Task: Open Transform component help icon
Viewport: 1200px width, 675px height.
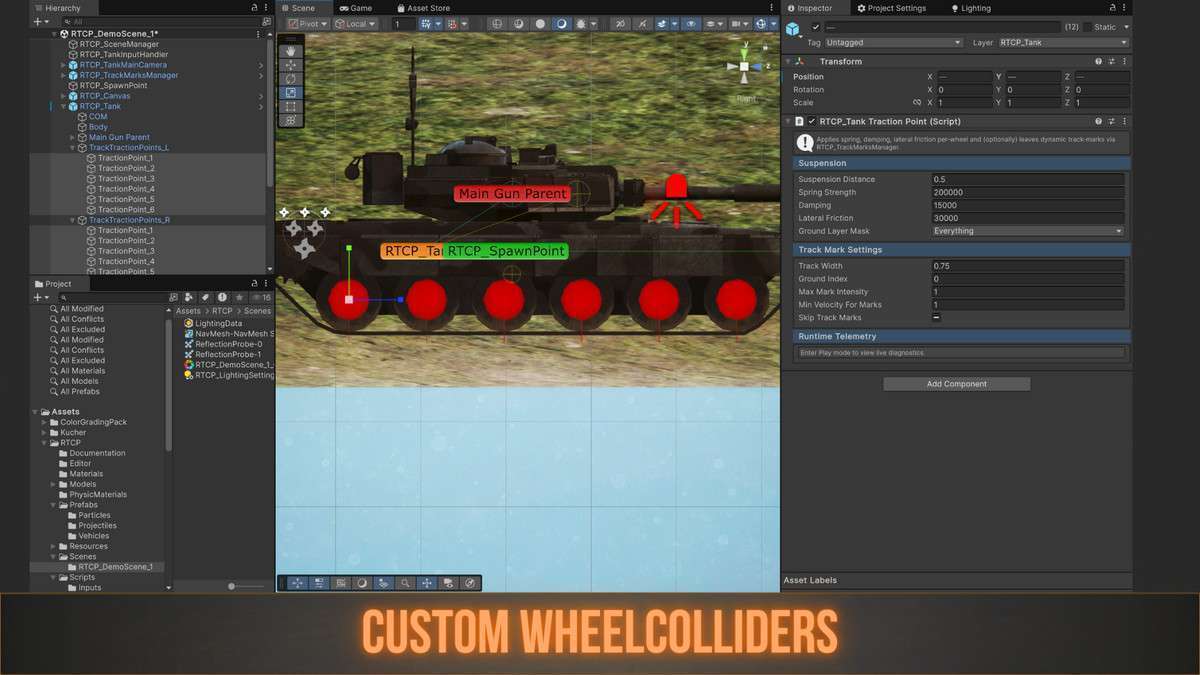Action: coord(1098,61)
